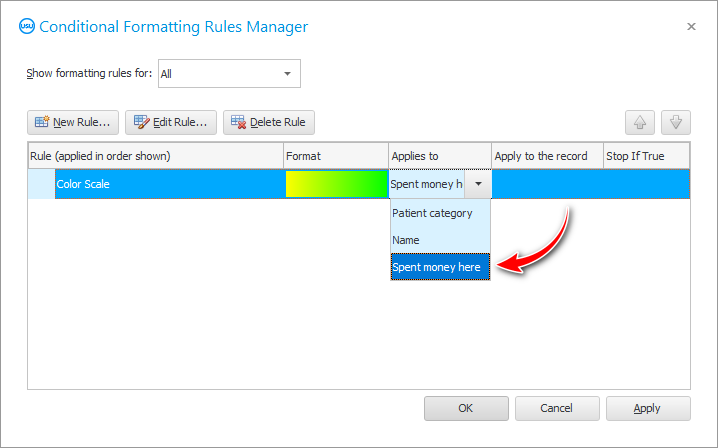This screenshot has width=718, height=448.
Task: Click the Delete Rule red-cross icon
Action: pos(238,122)
